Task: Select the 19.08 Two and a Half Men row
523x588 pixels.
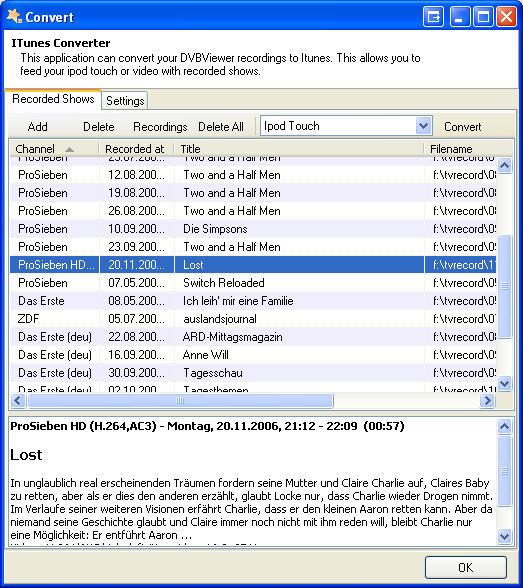Action: (x=253, y=193)
